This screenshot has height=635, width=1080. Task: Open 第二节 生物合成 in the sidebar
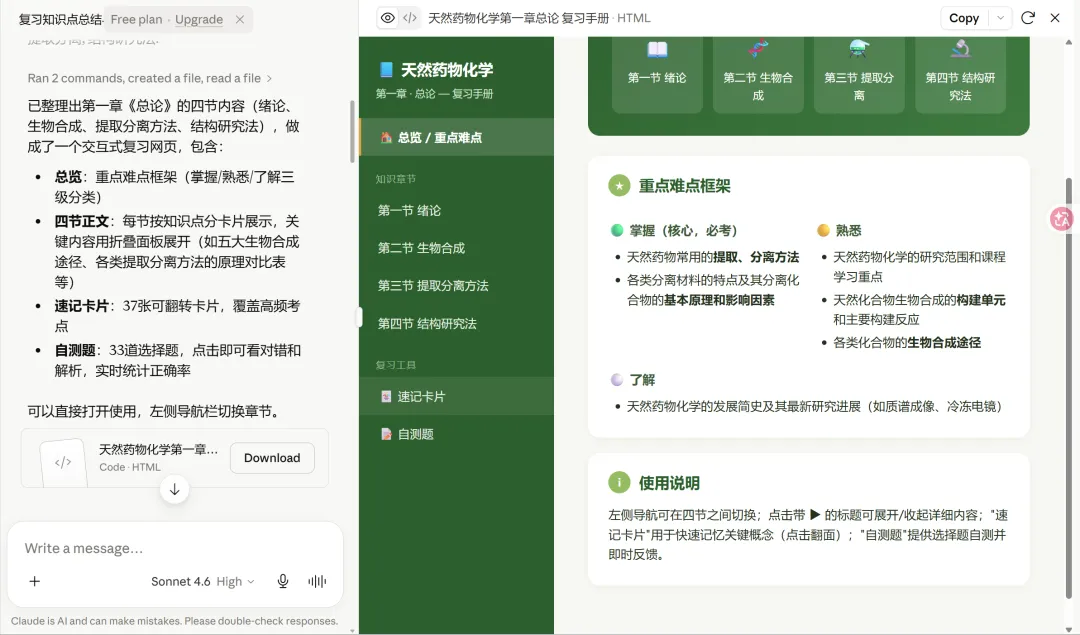(x=457, y=248)
